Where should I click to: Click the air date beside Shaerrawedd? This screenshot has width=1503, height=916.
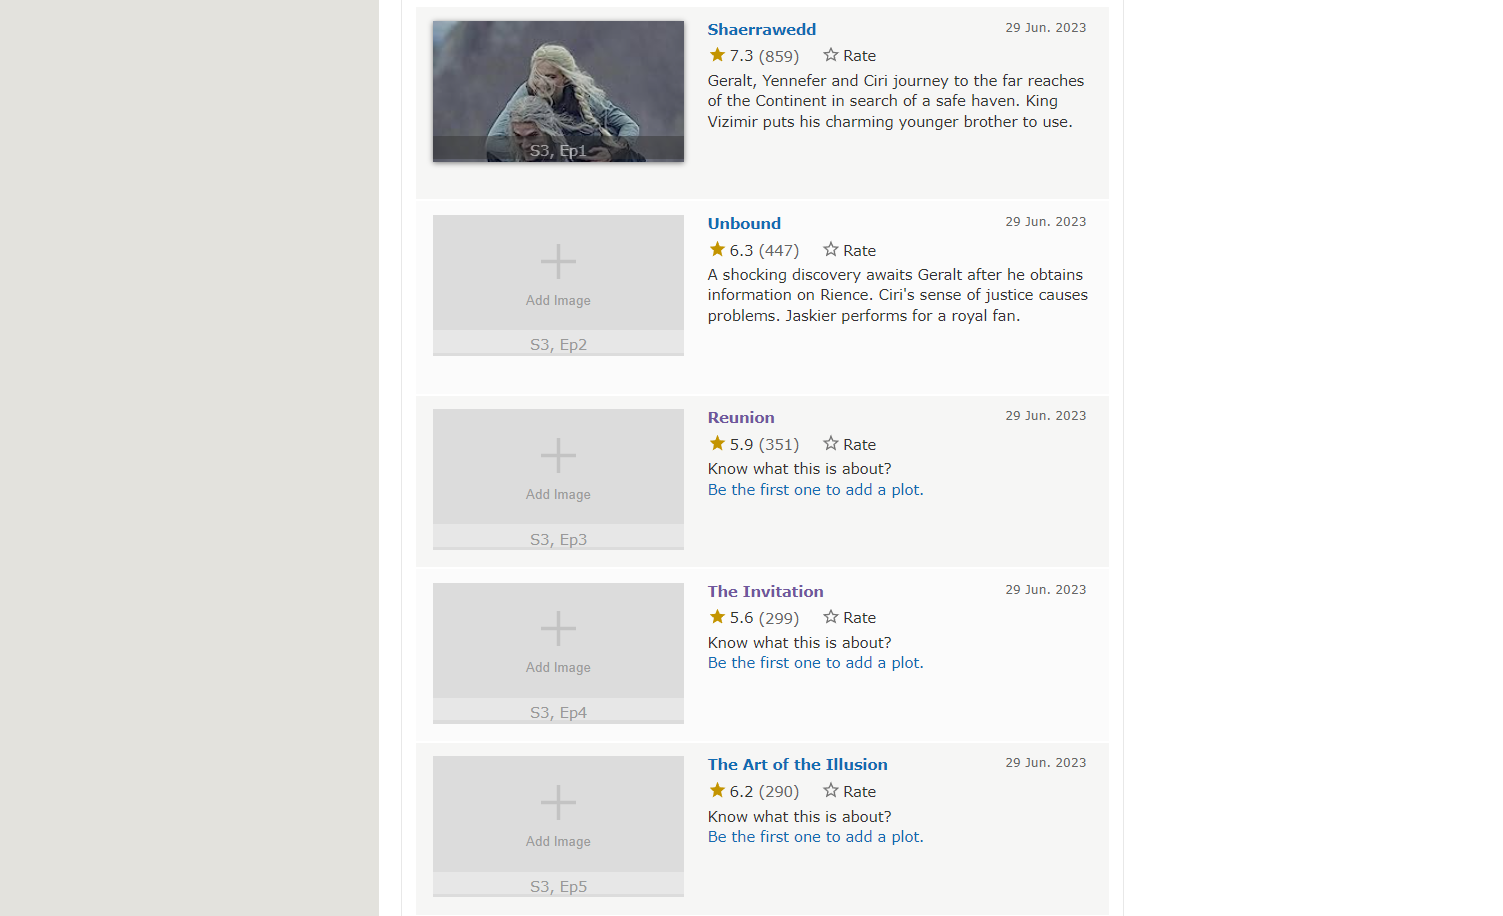(1046, 28)
